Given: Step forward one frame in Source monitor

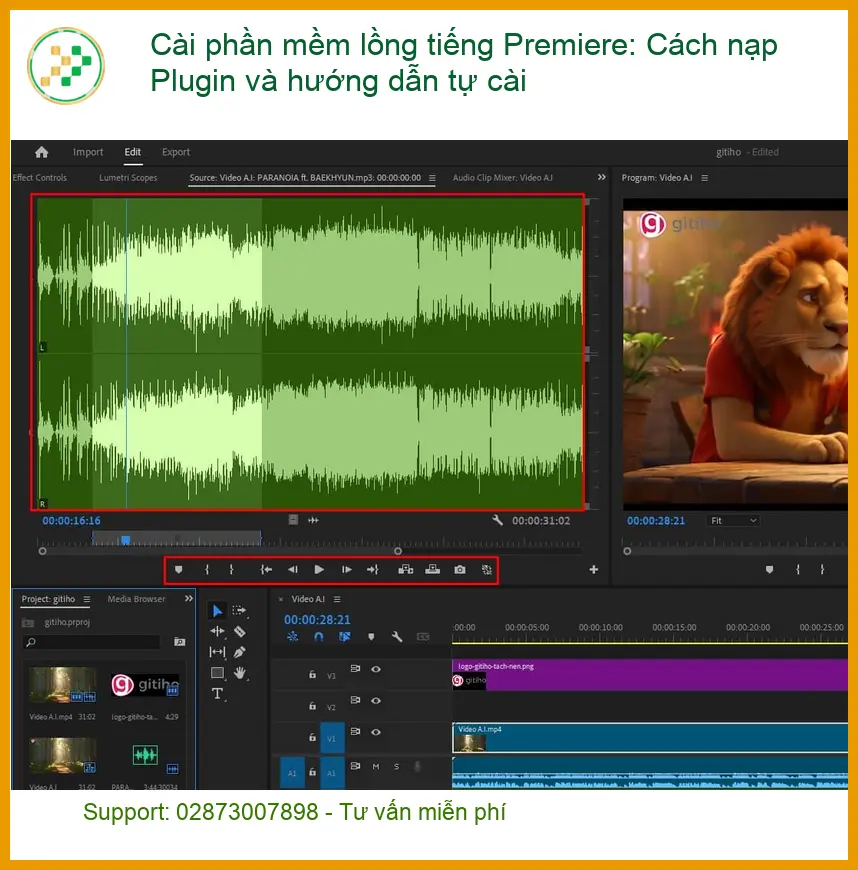Looking at the screenshot, I should (x=346, y=570).
